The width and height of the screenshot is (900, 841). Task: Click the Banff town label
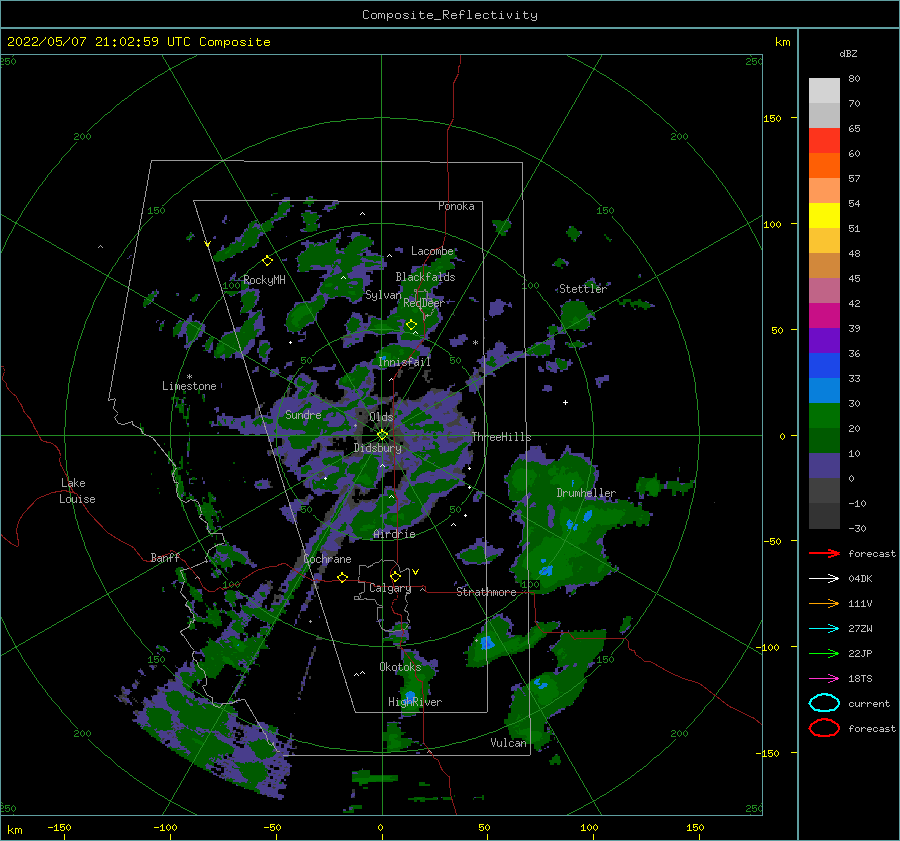pyautogui.click(x=165, y=557)
